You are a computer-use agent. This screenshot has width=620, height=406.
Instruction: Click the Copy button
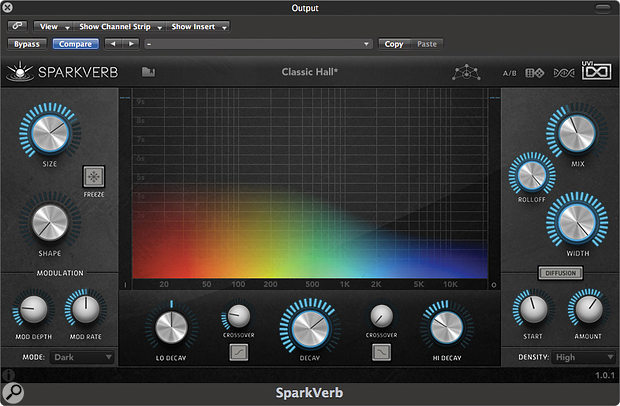click(394, 44)
